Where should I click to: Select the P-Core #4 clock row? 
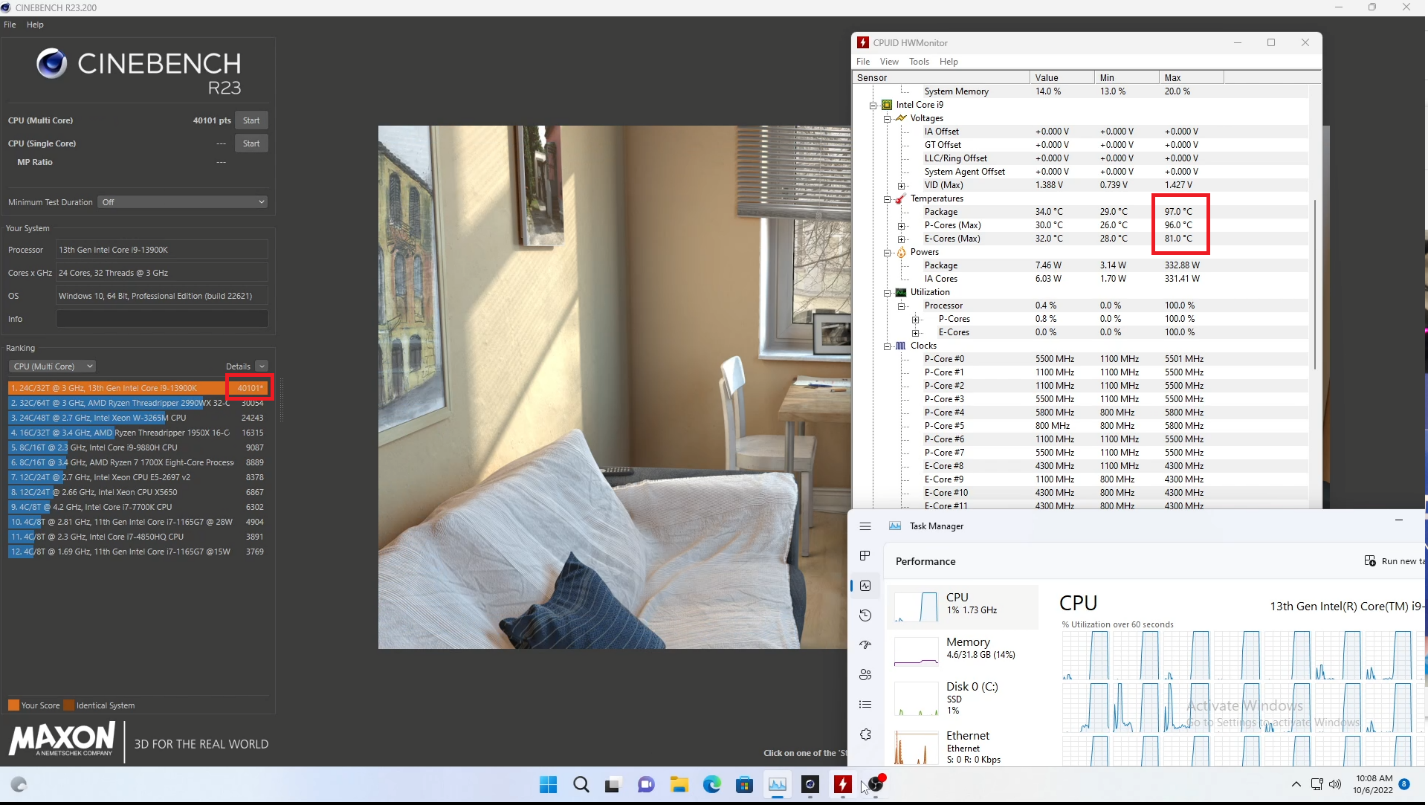tap(1080, 412)
